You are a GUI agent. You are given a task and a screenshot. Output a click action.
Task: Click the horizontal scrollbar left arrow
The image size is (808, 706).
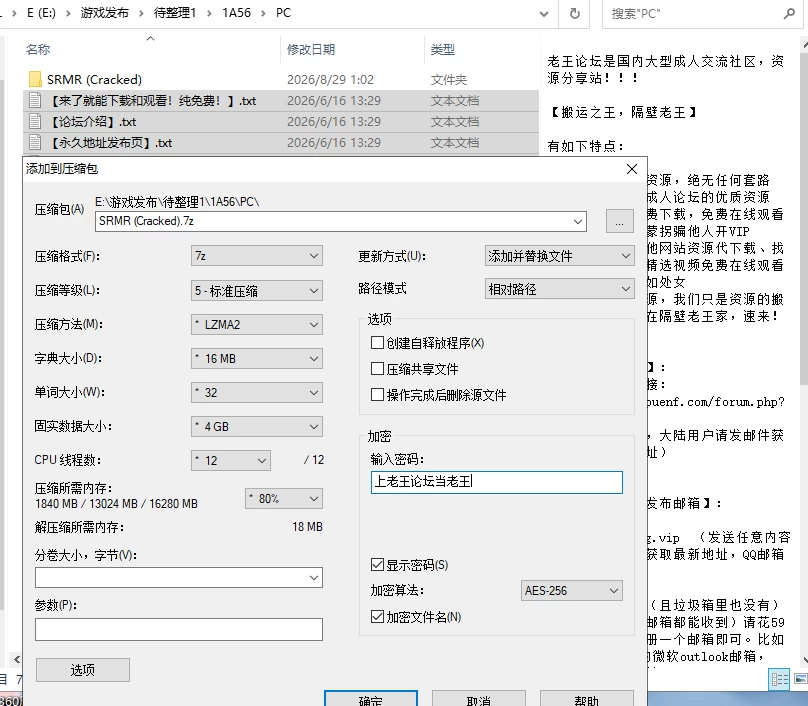17,659
